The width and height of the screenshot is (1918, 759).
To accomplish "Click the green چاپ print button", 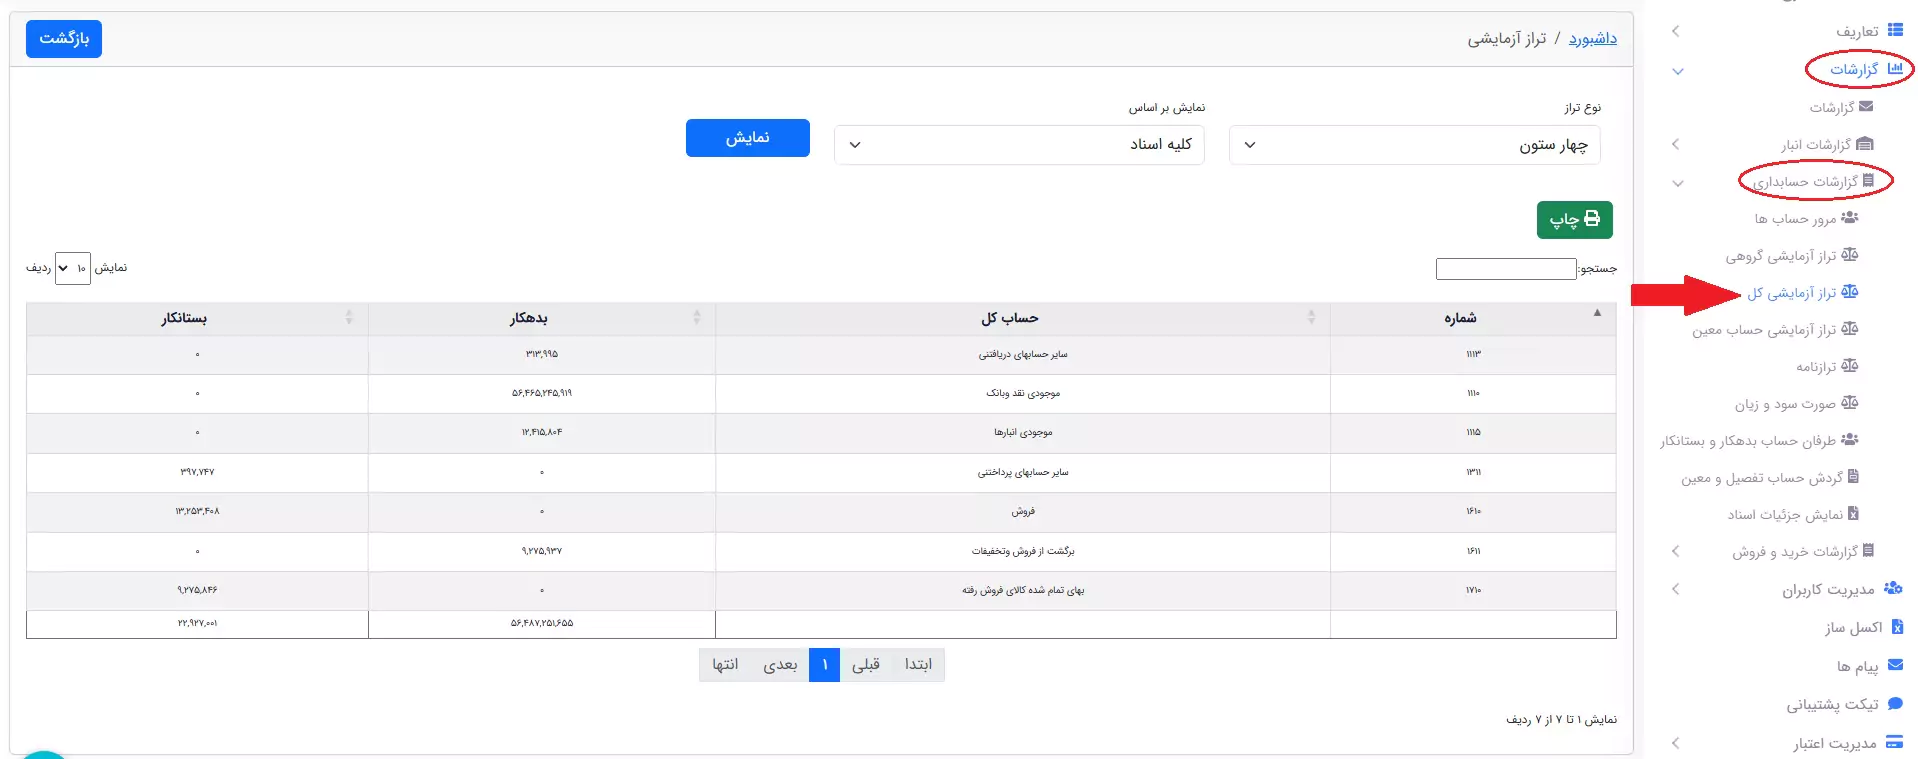I will point(1574,219).
